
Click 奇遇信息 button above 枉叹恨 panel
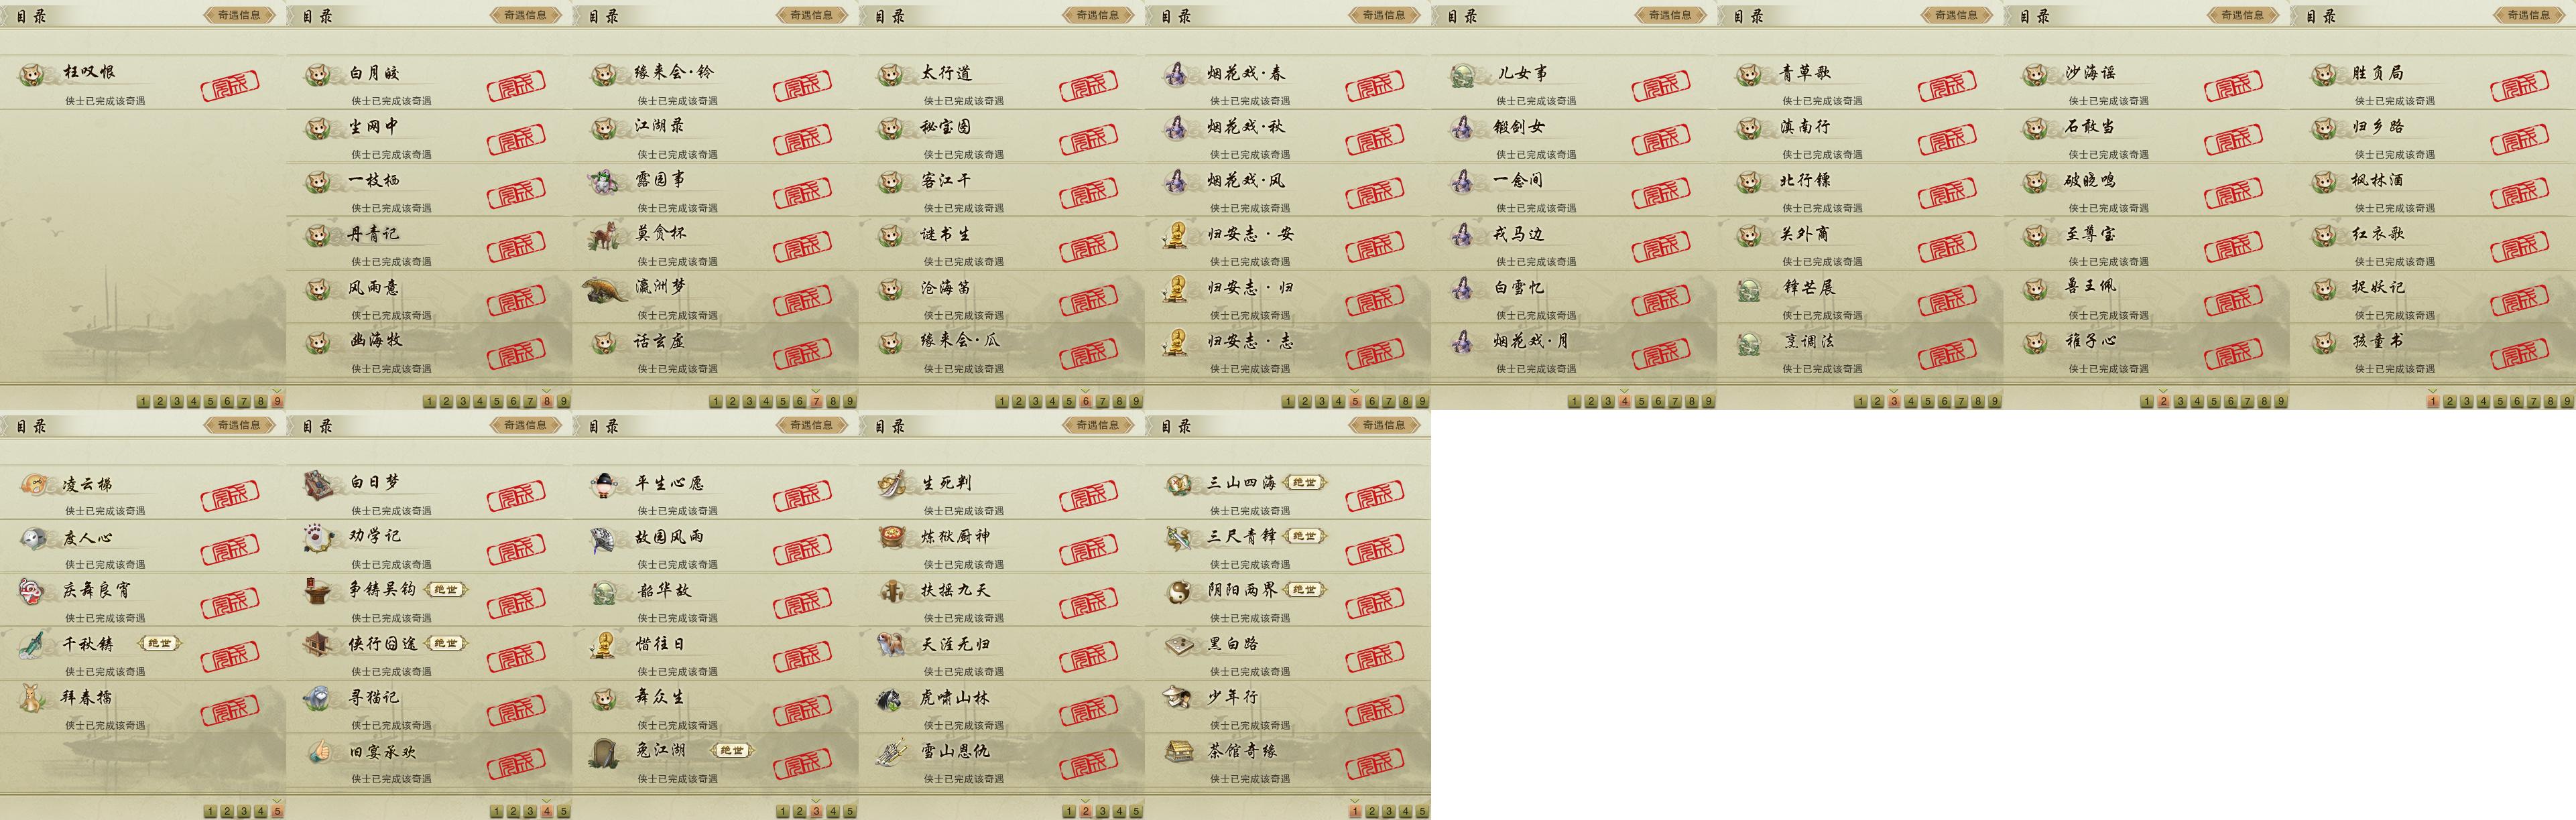(239, 15)
